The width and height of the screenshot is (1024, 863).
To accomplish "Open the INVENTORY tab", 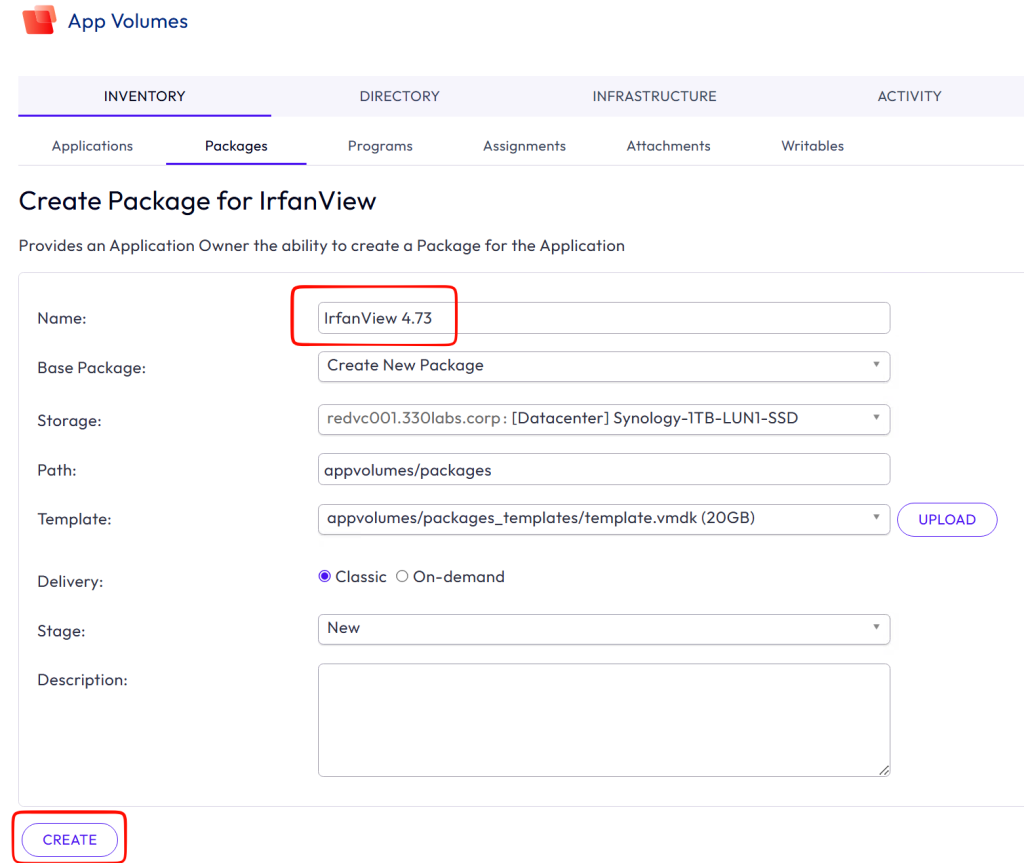I will [x=144, y=96].
